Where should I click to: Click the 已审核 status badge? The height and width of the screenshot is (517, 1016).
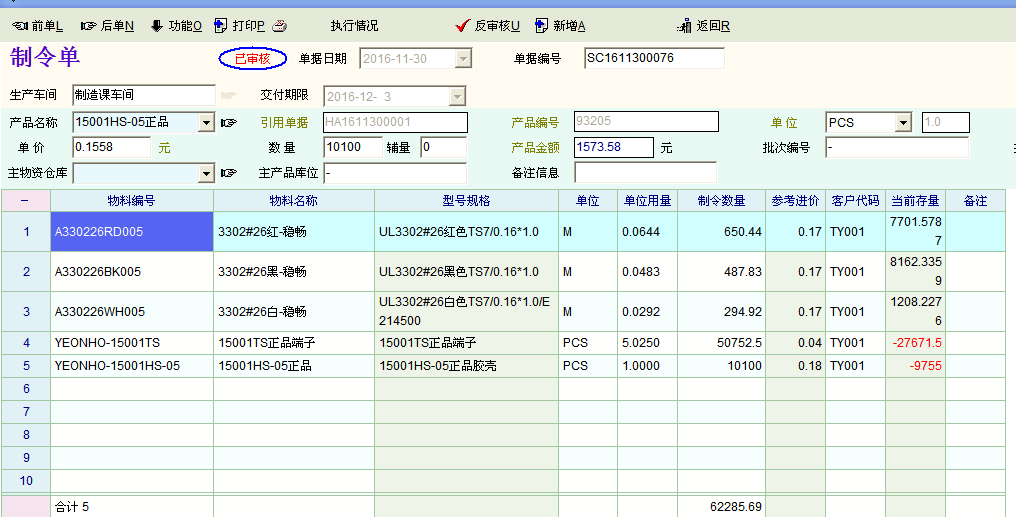coord(253,59)
